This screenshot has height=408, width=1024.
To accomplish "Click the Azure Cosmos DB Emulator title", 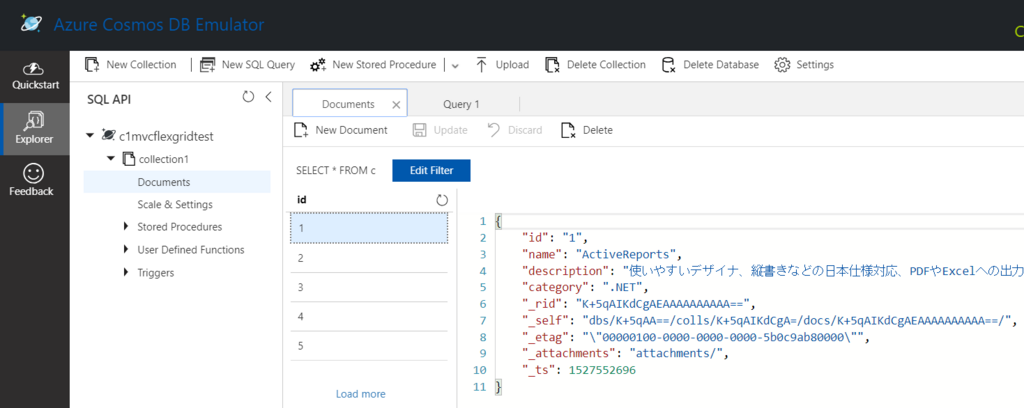I will pyautogui.click(x=159, y=25).
